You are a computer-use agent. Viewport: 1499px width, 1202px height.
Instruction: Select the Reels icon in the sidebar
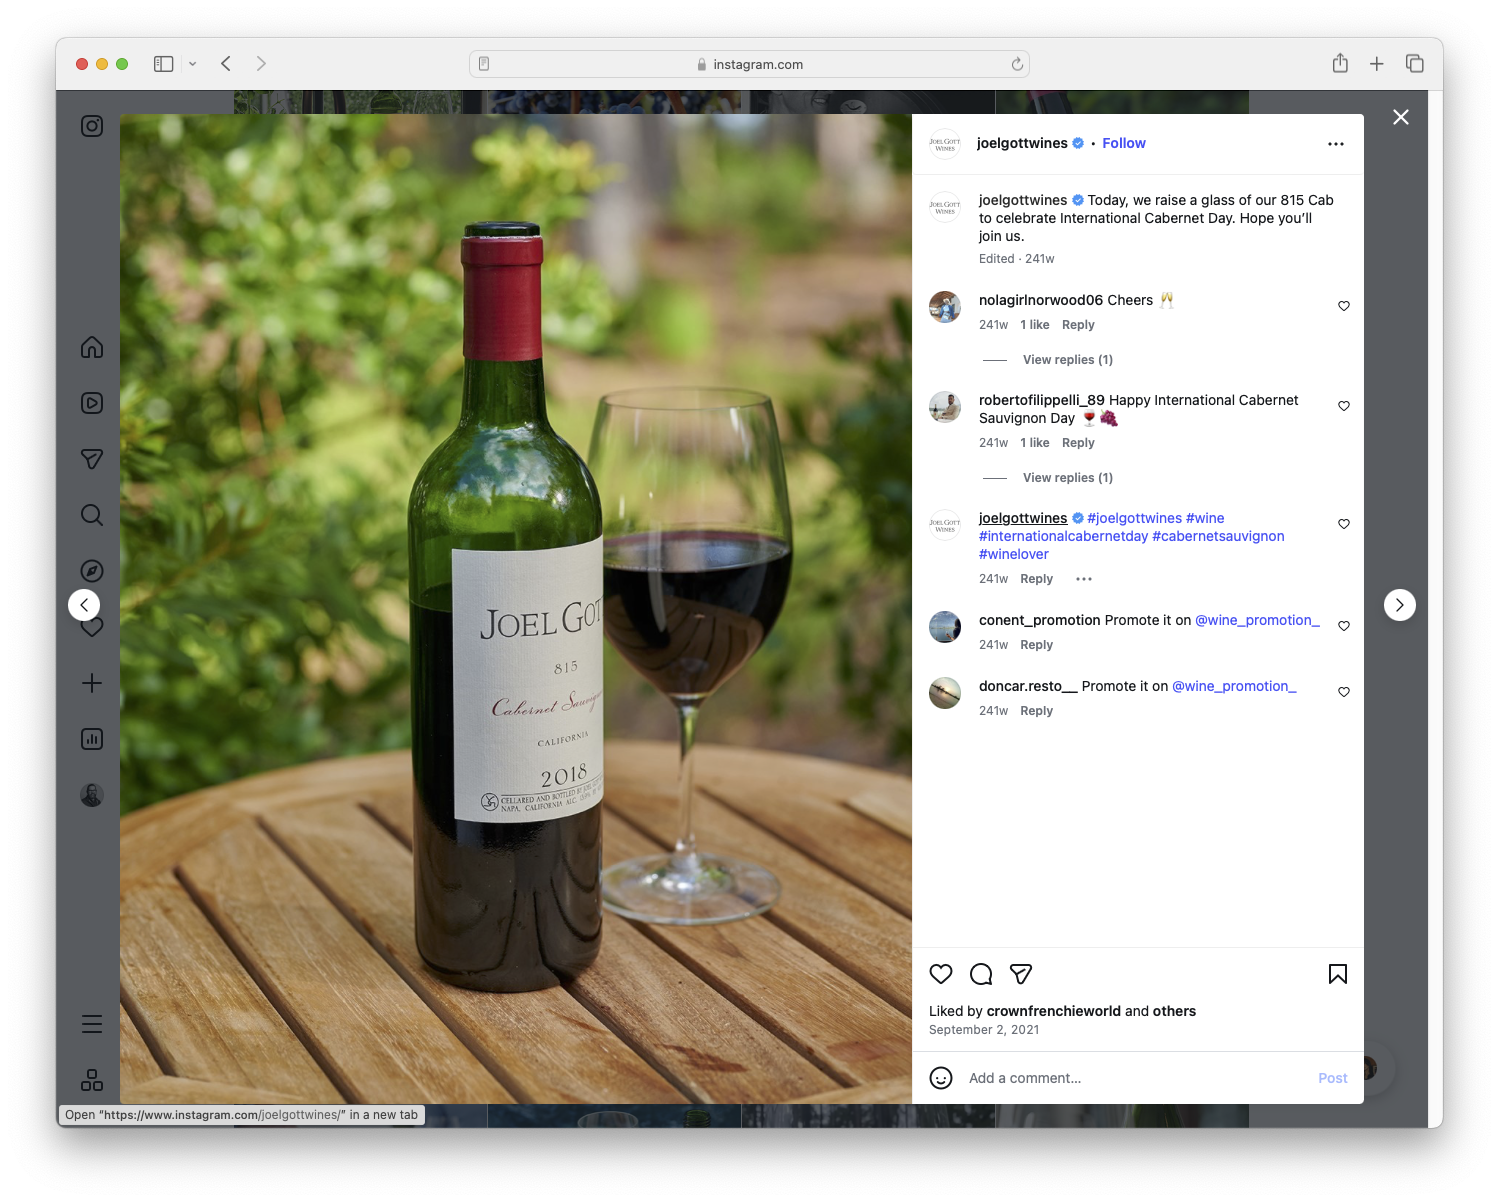point(91,403)
